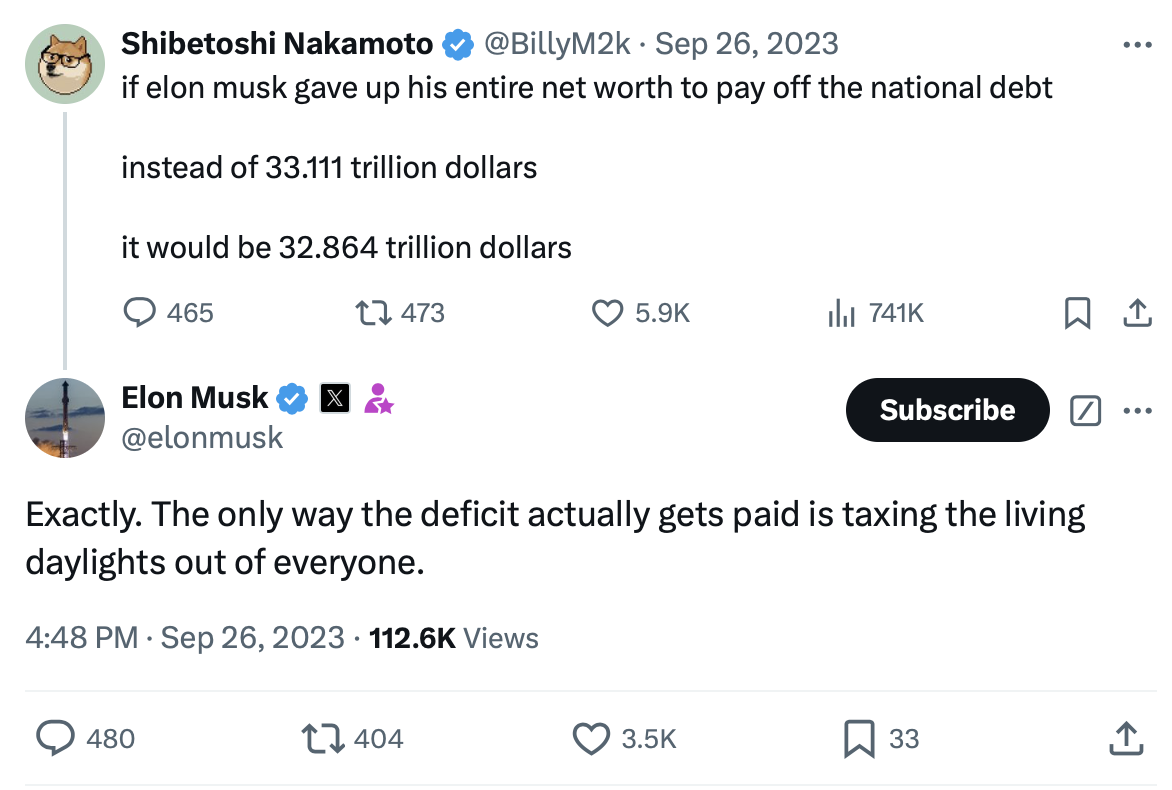1172x790 pixels.
Task: Share the Shibetoshi Nakamoto tweet
Action: (x=1135, y=314)
